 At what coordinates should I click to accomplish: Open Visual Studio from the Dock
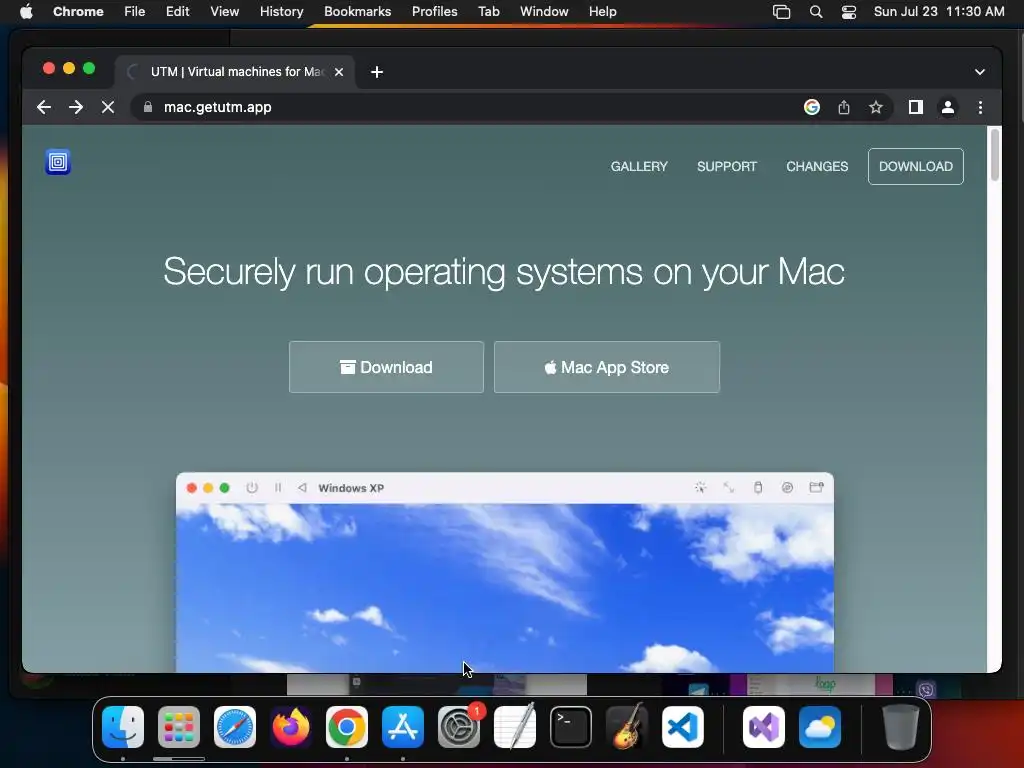pos(763,727)
